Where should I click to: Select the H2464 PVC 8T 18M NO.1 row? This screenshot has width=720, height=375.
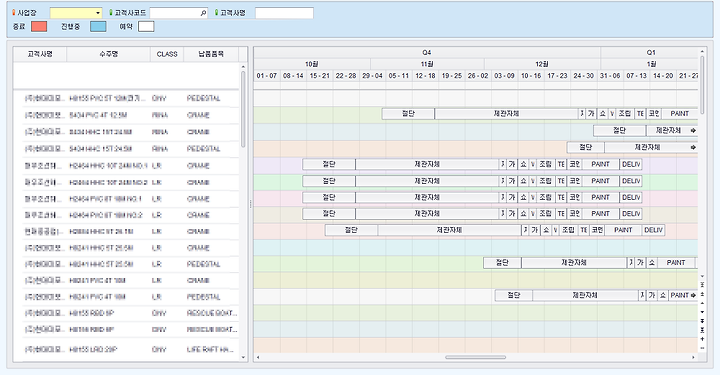pyautogui.click(x=126, y=199)
